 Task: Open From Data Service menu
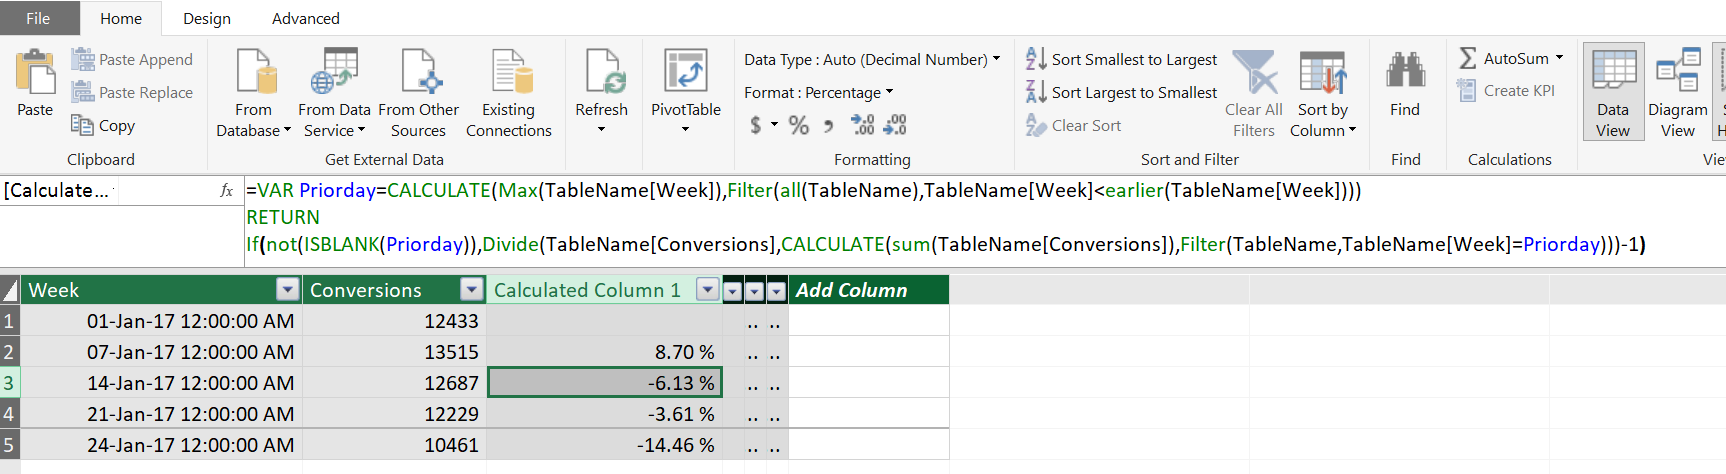tap(334, 94)
